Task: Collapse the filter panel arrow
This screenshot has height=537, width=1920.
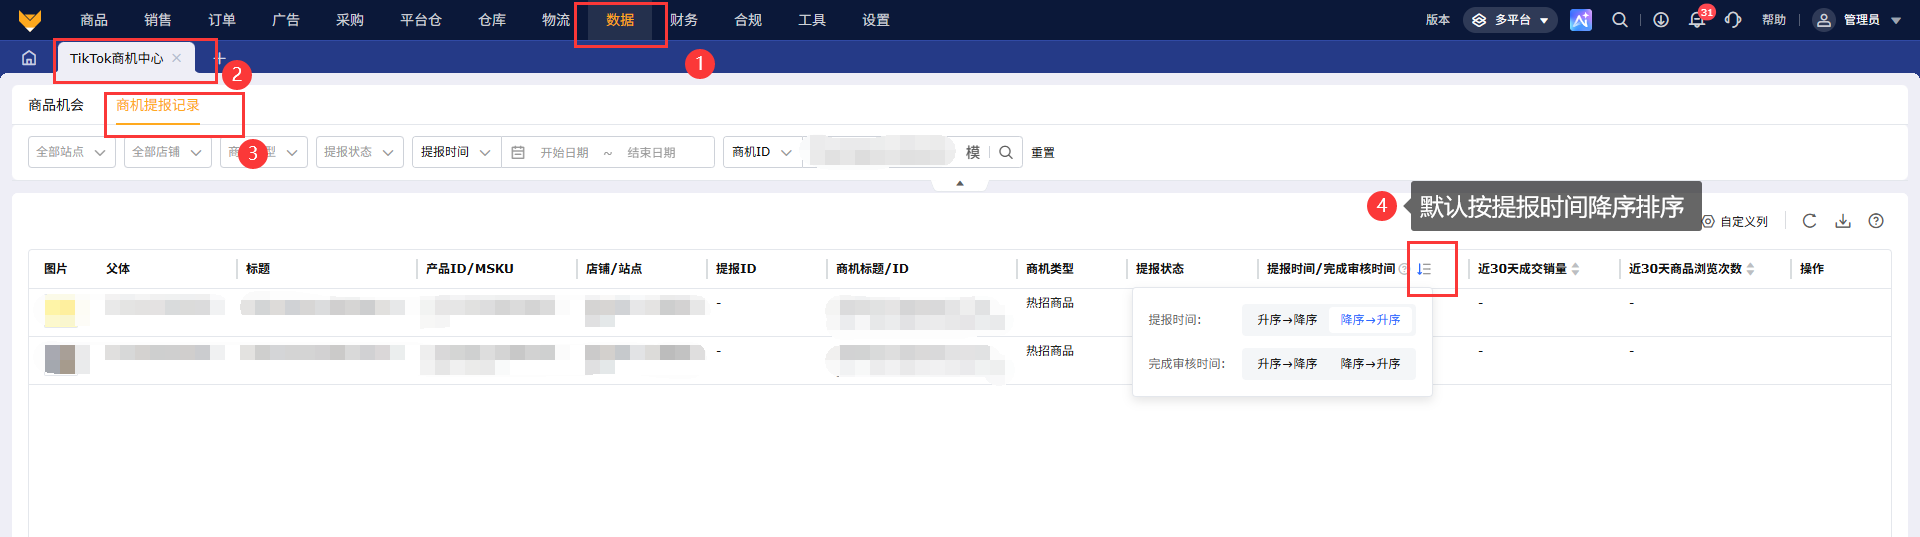Action: 960,184
